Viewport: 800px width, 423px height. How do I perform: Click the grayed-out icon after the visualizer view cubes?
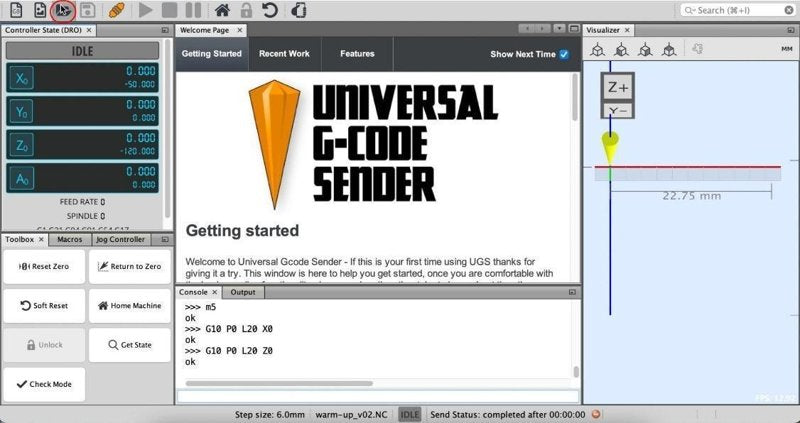point(697,49)
